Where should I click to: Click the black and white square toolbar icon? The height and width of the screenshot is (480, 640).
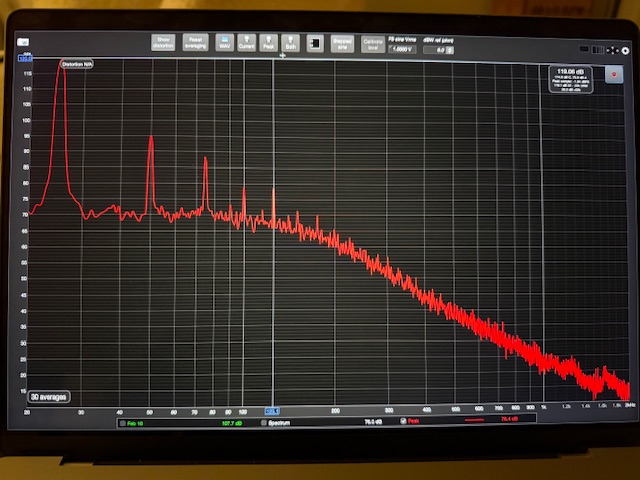click(314, 43)
